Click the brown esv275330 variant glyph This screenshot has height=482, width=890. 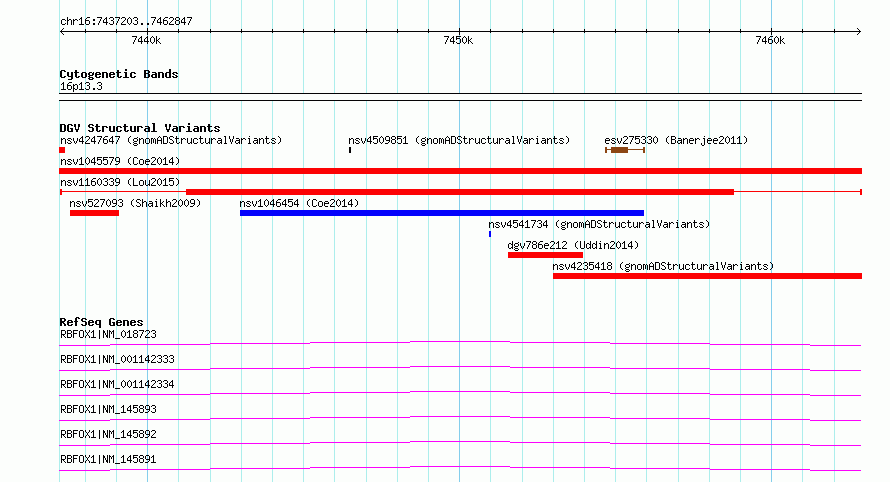pos(625,150)
